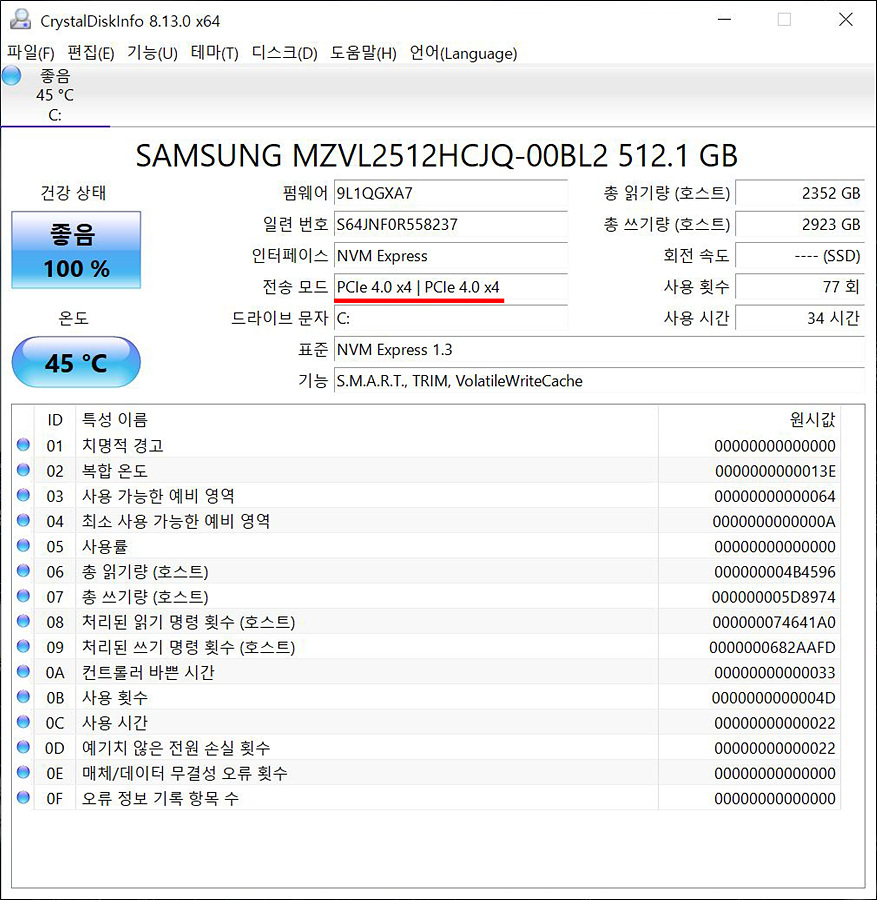Select attribute name 사용 가능한 예비 영역
The image size is (877, 900).
click(158, 496)
